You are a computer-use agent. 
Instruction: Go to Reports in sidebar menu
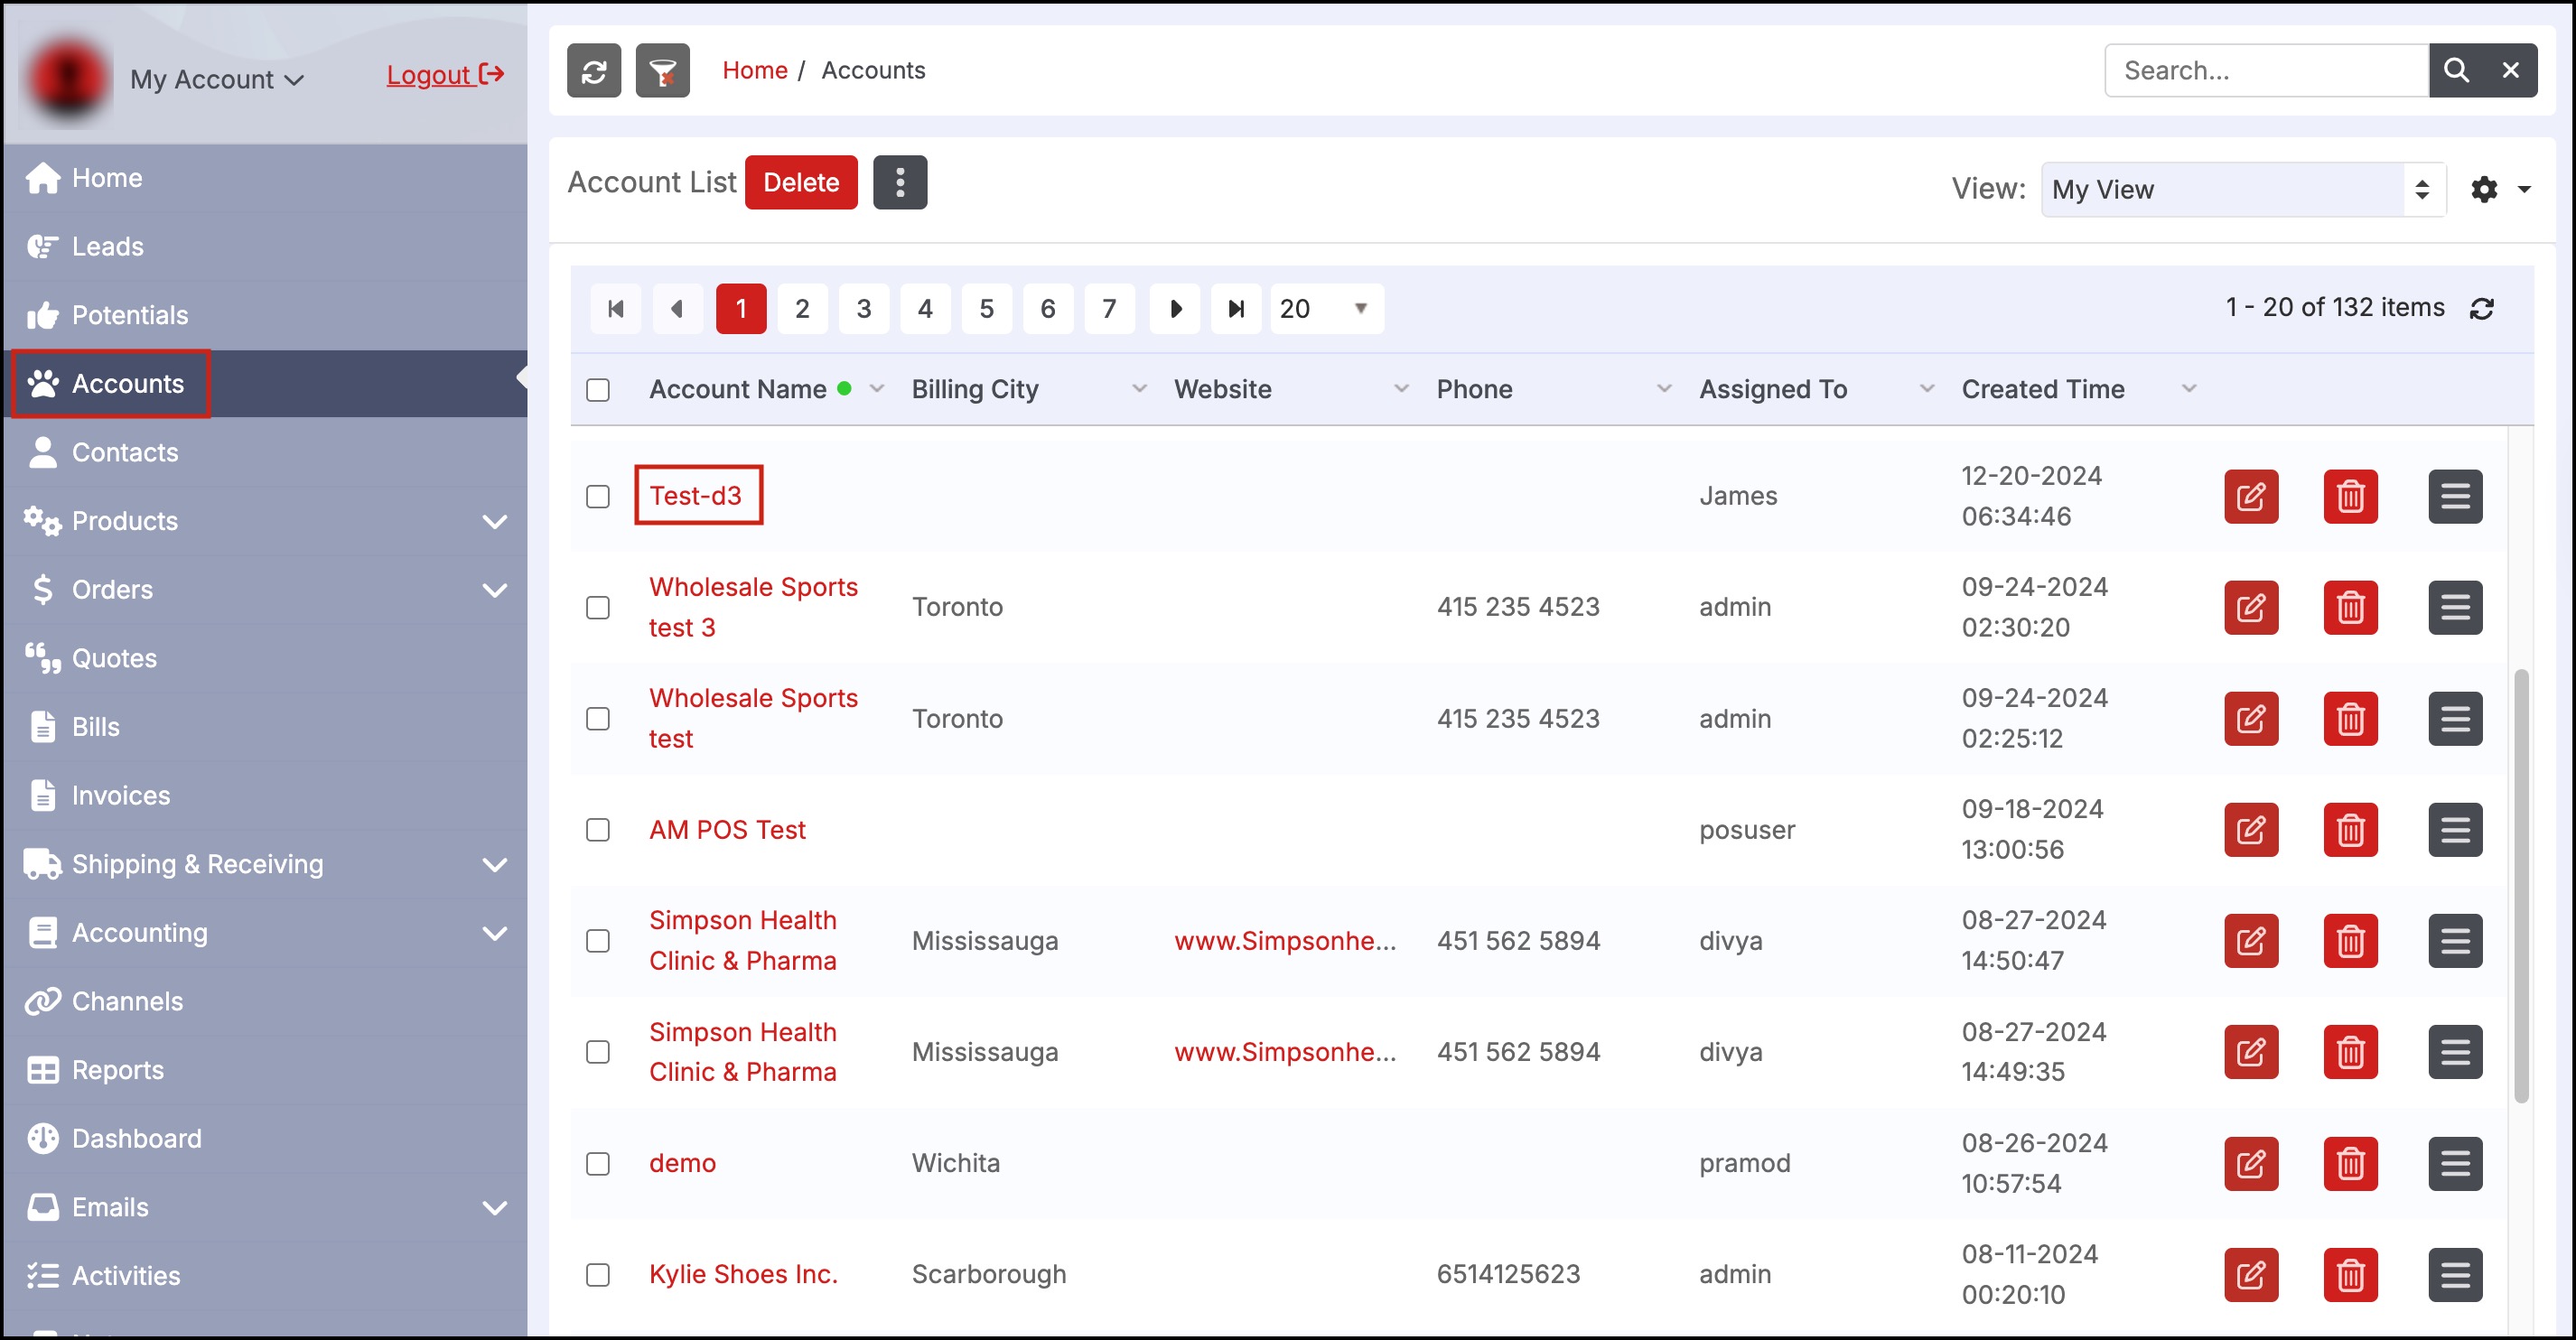click(117, 1070)
